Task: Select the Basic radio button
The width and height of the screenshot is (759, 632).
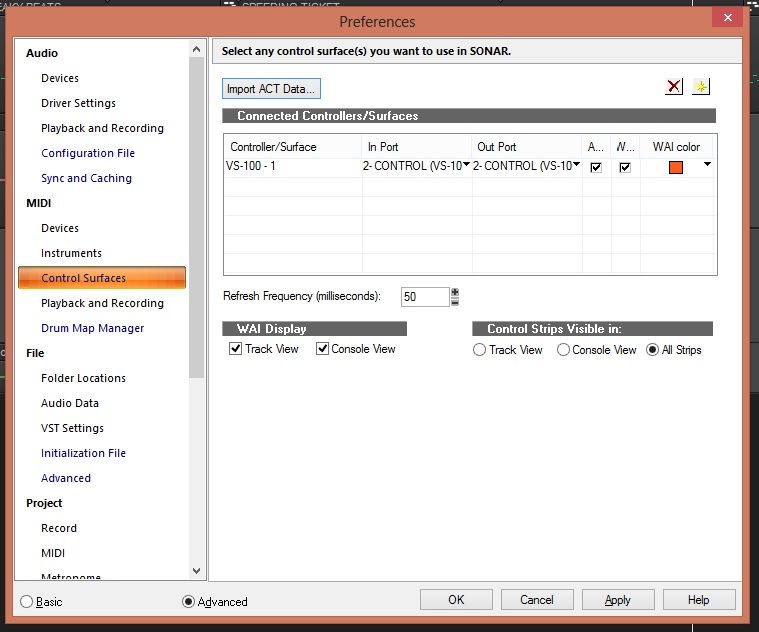Action: pos(27,601)
